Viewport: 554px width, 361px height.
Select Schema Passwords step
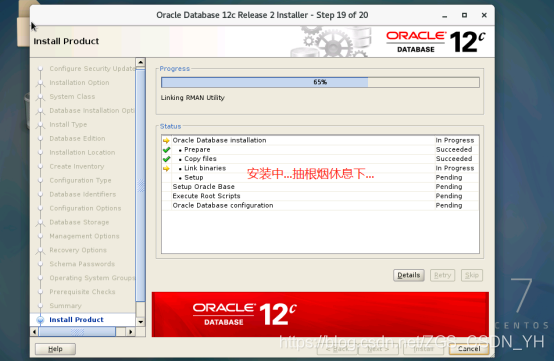[82, 264]
